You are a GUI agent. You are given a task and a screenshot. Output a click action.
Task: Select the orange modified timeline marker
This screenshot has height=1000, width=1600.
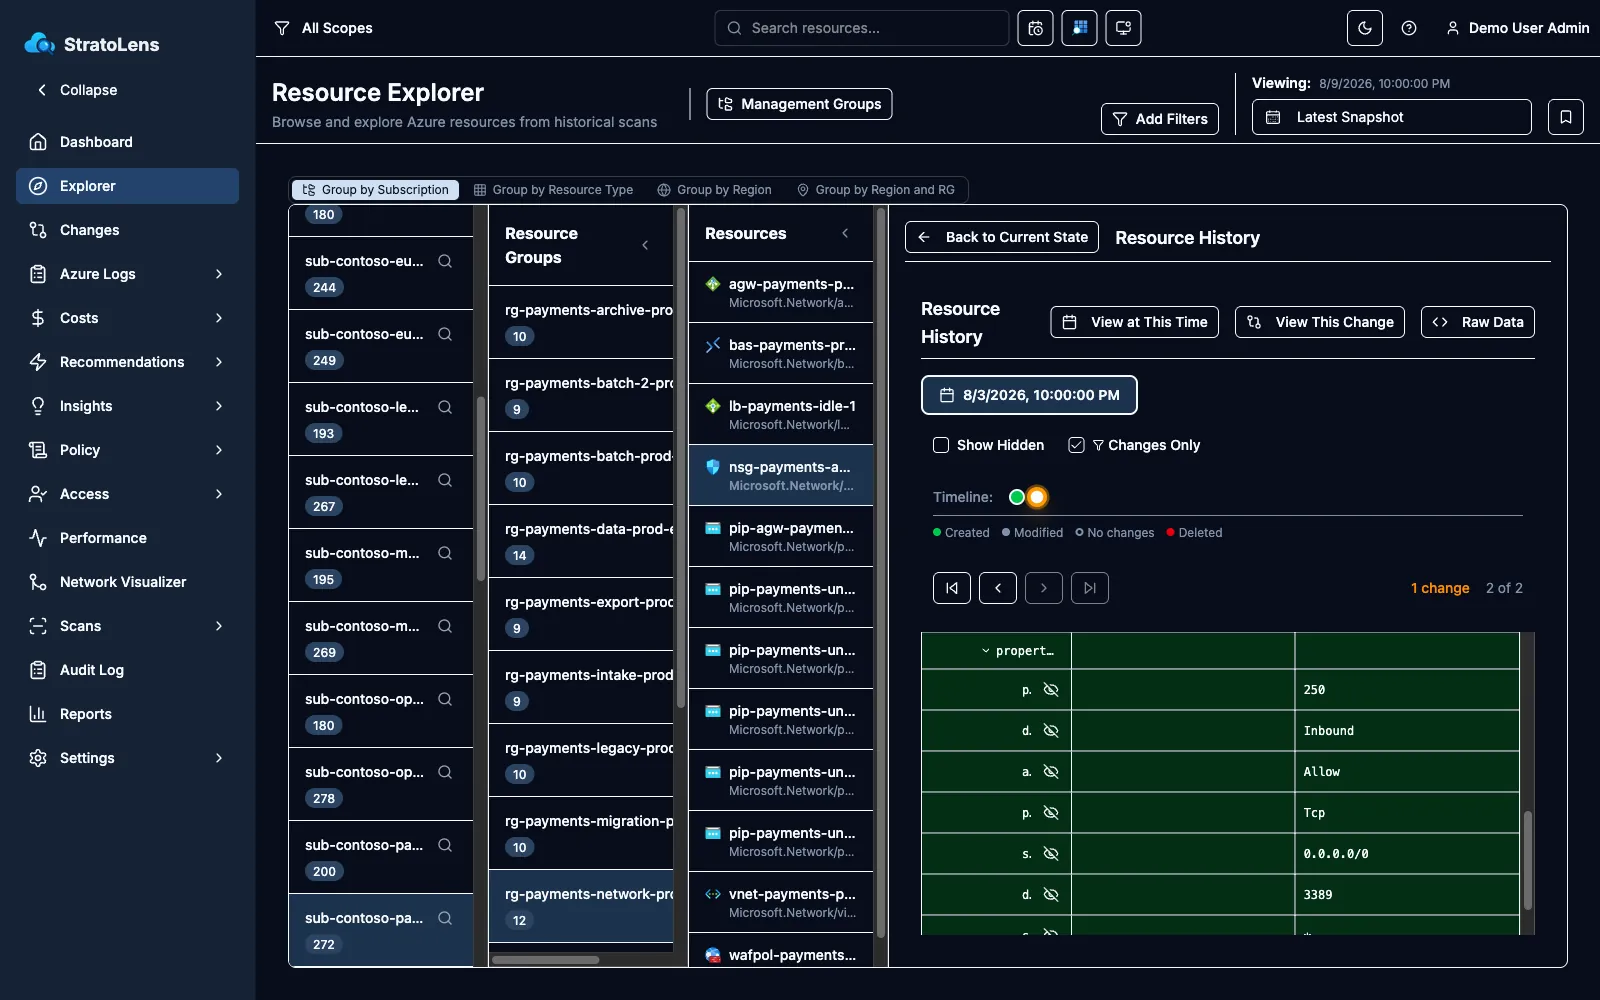click(1037, 497)
